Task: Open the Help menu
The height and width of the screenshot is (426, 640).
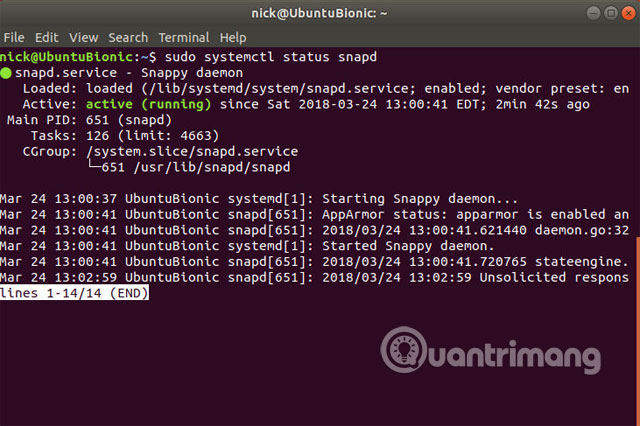Action: 233,38
